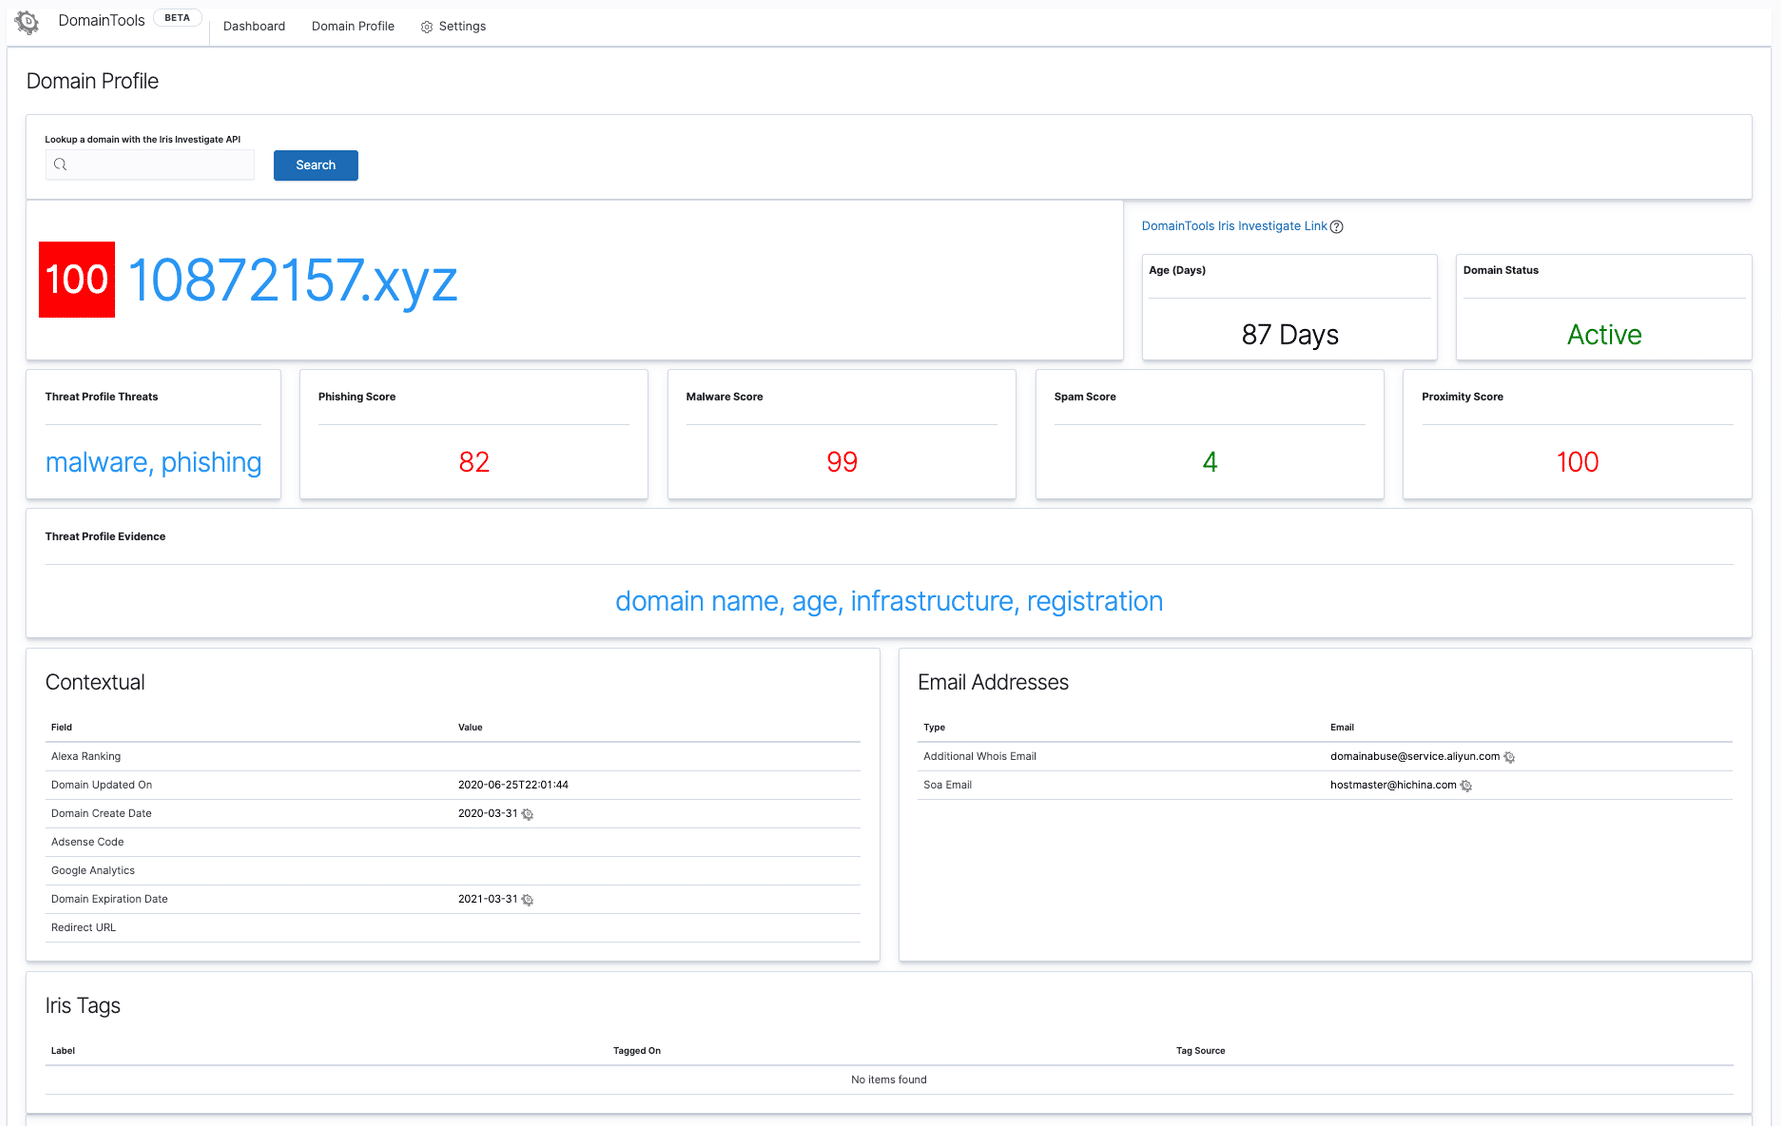Click the Label column header in Iris Tags
Viewport: 1781px width, 1126px height.
(63, 1051)
